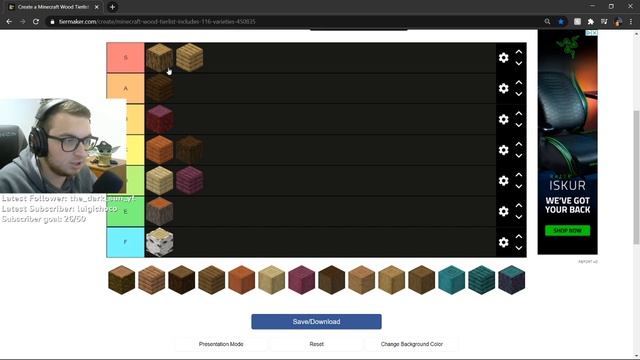Screen dimensions: 640x360
Task: Select the birch log block in F tier
Action: (x=160, y=242)
